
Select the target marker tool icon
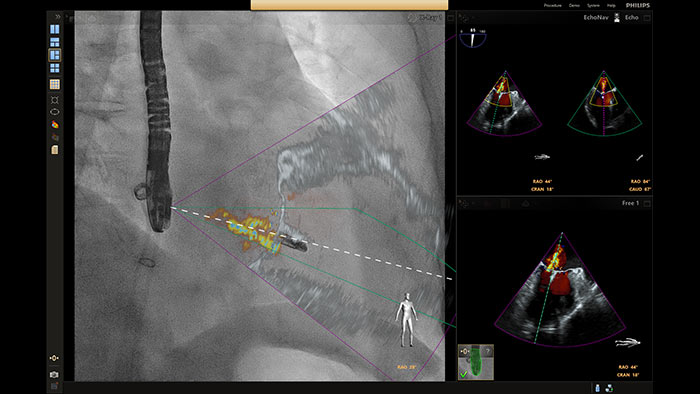pyautogui.click(x=54, y=100)
